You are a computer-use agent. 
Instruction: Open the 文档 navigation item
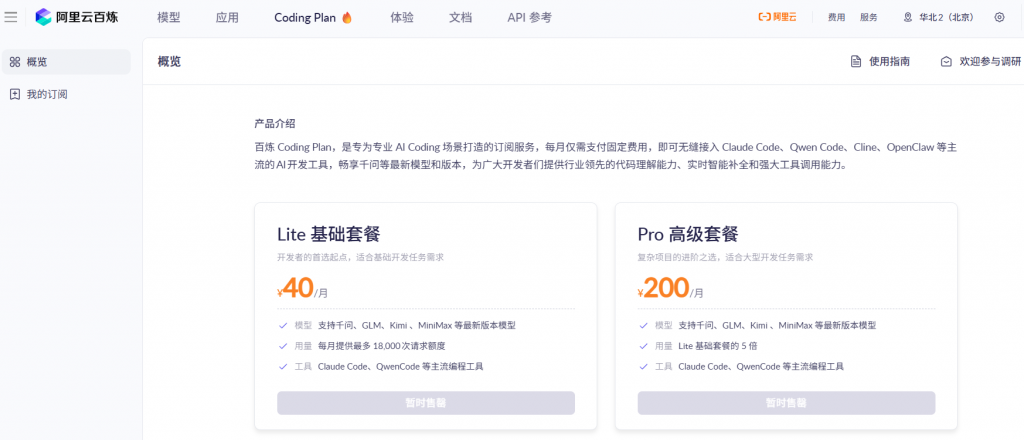[x=460, y=17]
